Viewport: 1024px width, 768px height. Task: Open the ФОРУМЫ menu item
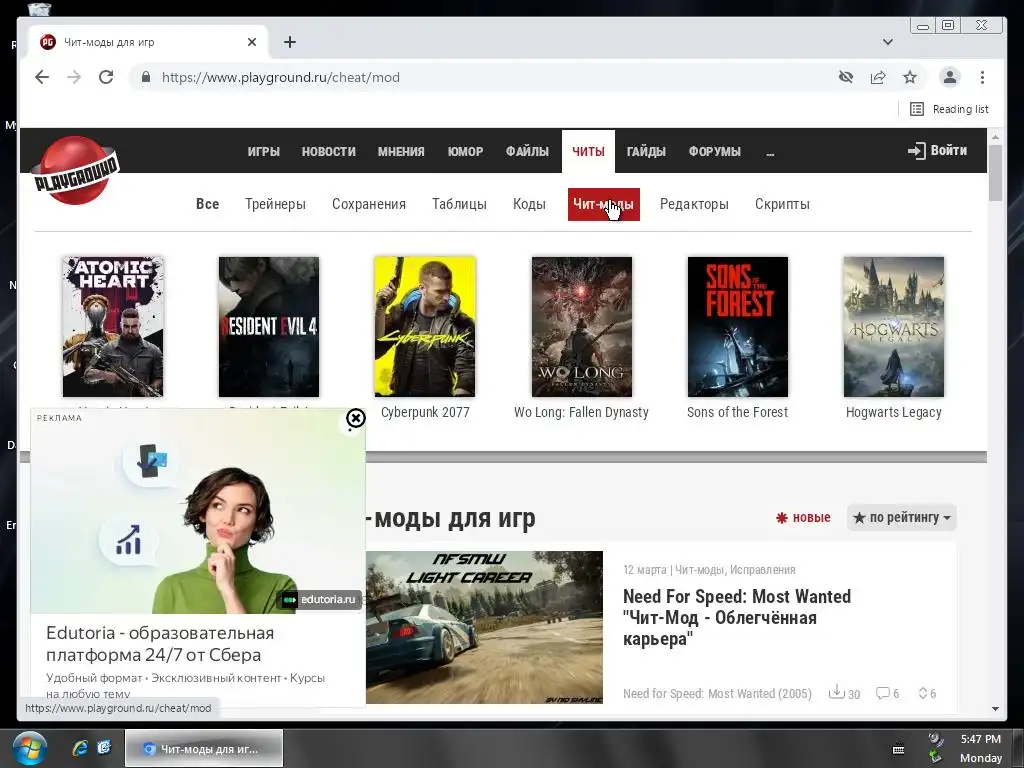[x=714, y=152]
